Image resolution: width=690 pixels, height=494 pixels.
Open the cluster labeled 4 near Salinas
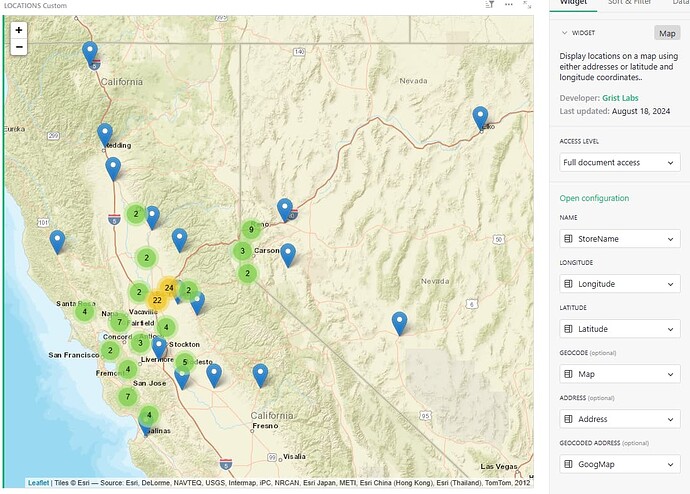tap(149, 415)
